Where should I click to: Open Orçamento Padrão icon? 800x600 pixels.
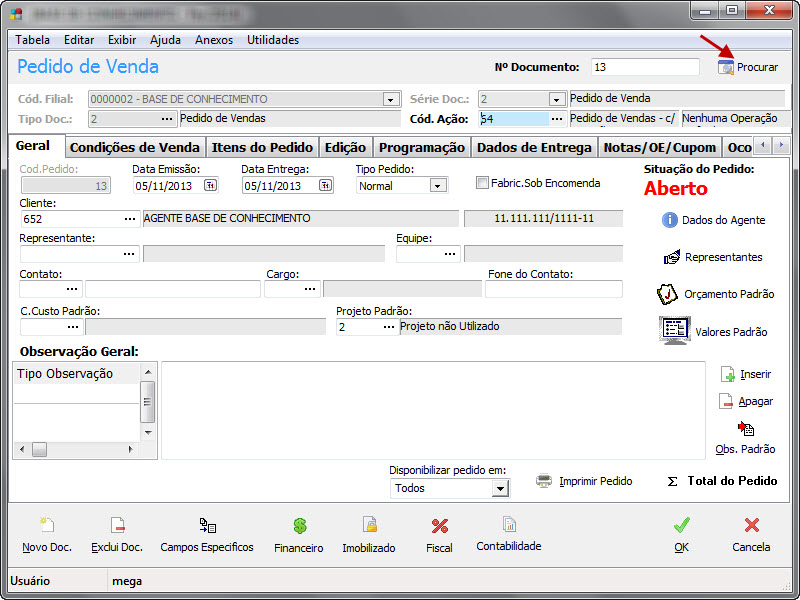(x=667, y=294)
